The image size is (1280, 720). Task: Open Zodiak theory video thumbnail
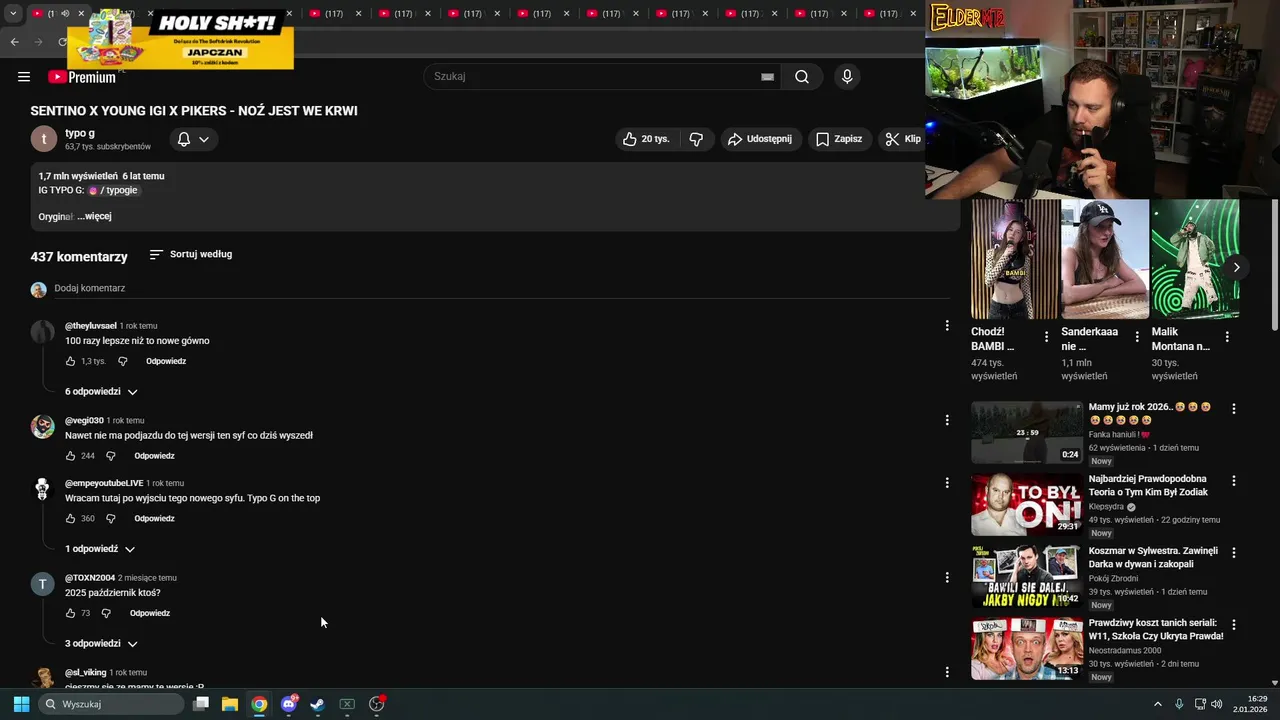tap(1027, 505)
